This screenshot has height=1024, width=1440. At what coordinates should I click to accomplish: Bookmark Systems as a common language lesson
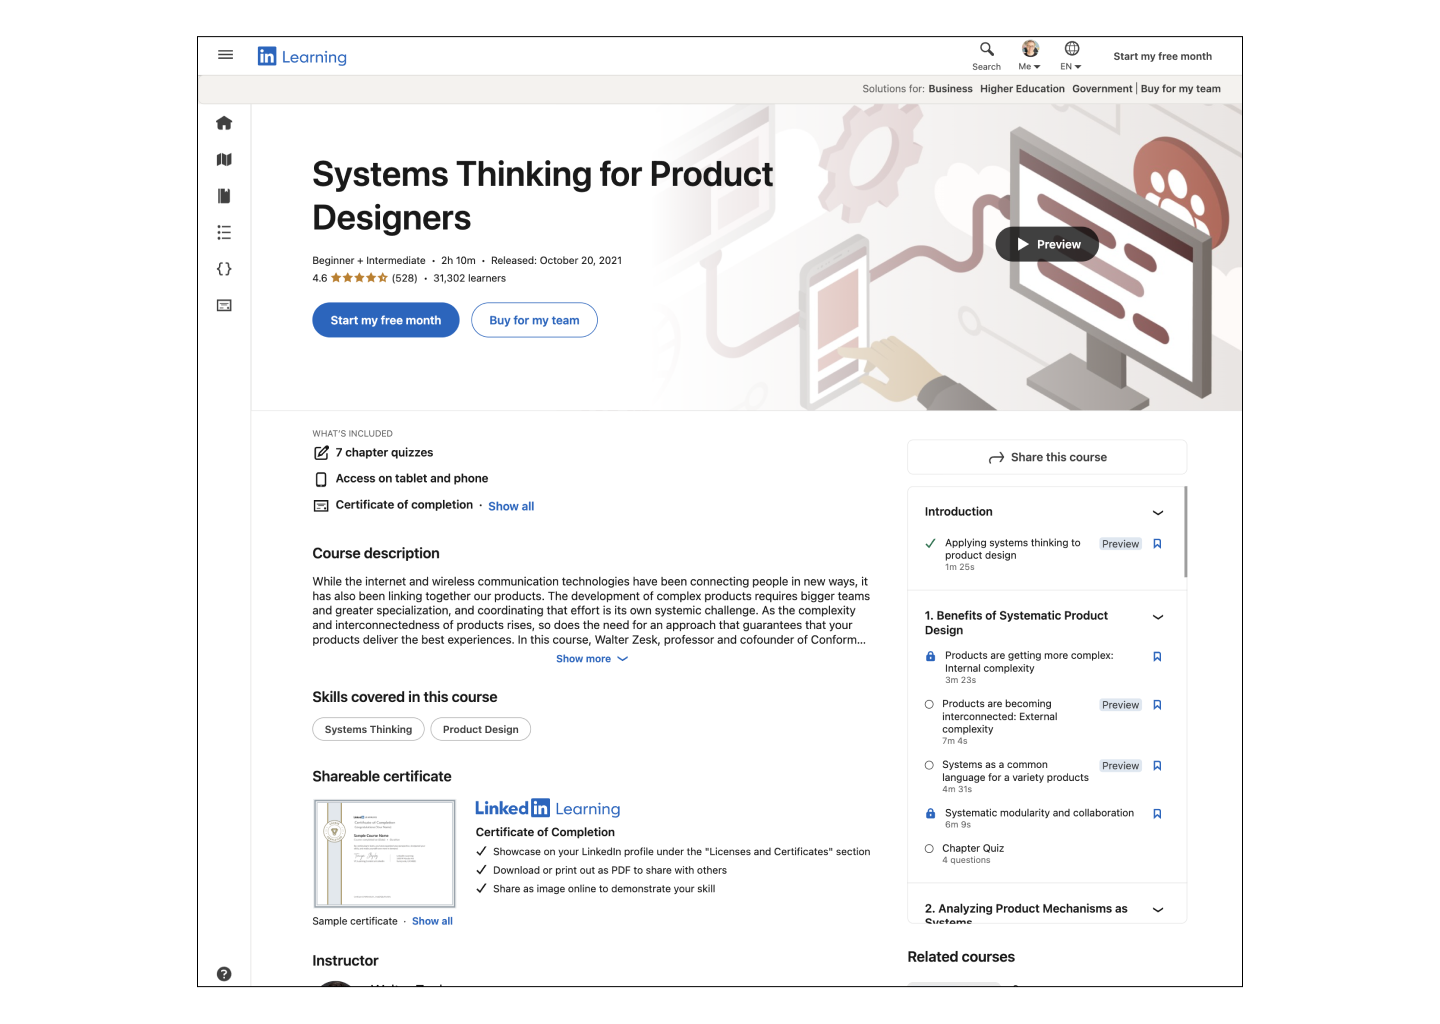(1157, 766)
